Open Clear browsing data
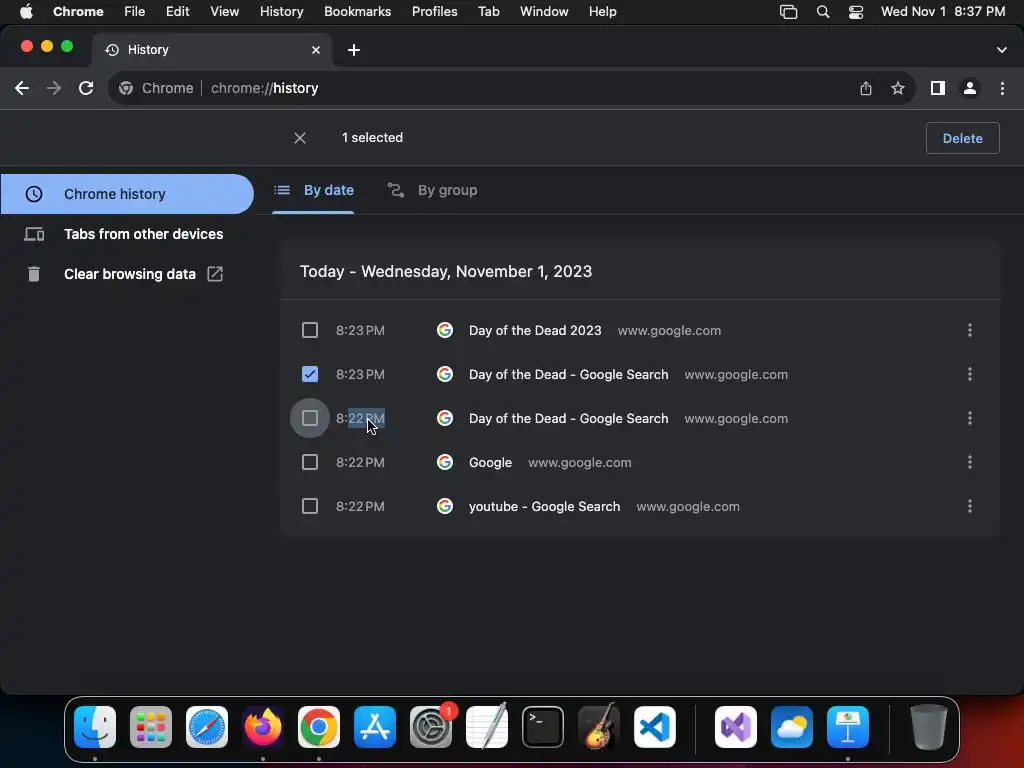The image size is (1024, 768). point(129,274)
